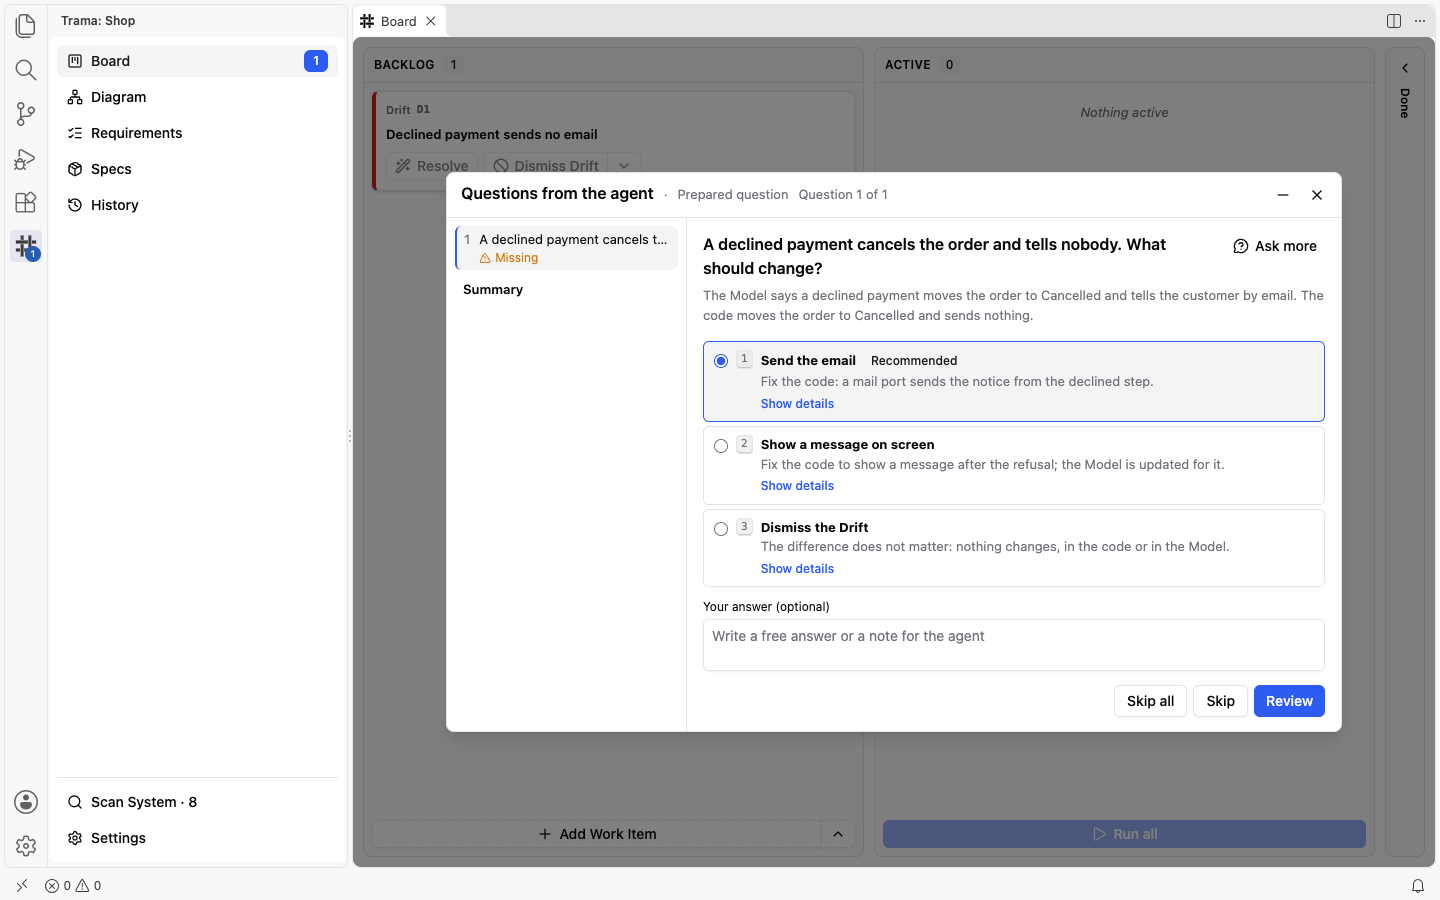Open the Source Control icon in activity bar
The height and width of the screenshot is (900, 1440).
tap(26, 114)
